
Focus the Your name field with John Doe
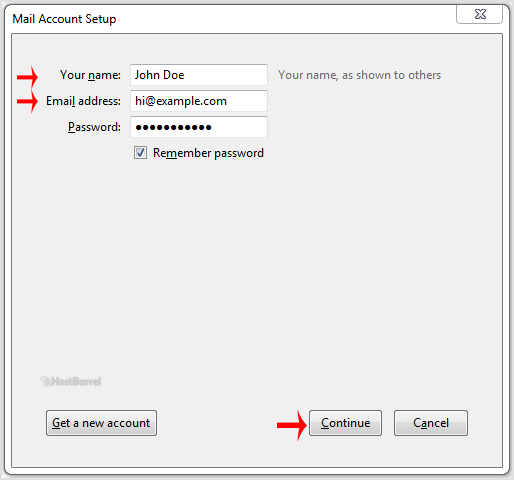199,75
